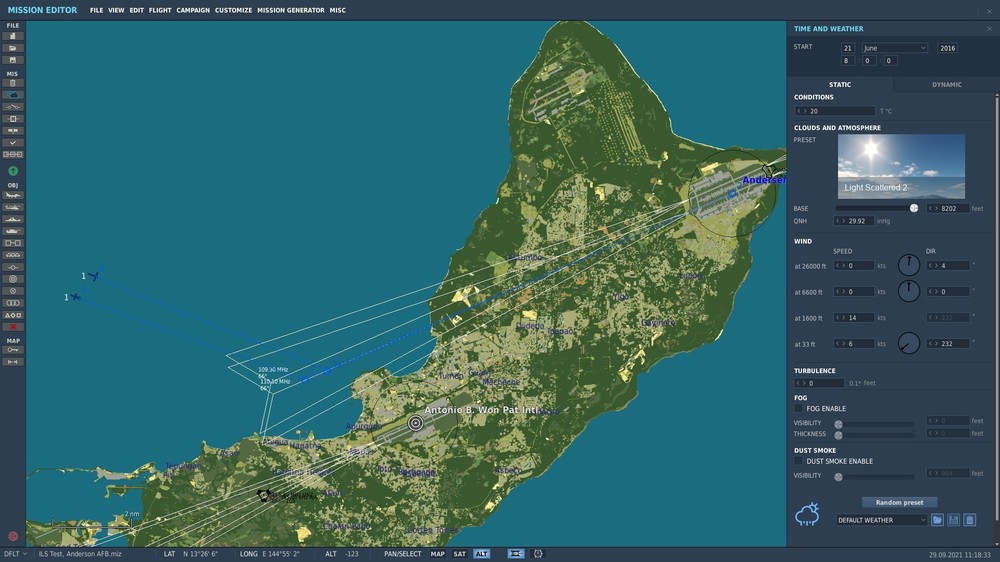Open the CUSTOMIZE menu
The image size is (1000, 562).
(233, 10)
